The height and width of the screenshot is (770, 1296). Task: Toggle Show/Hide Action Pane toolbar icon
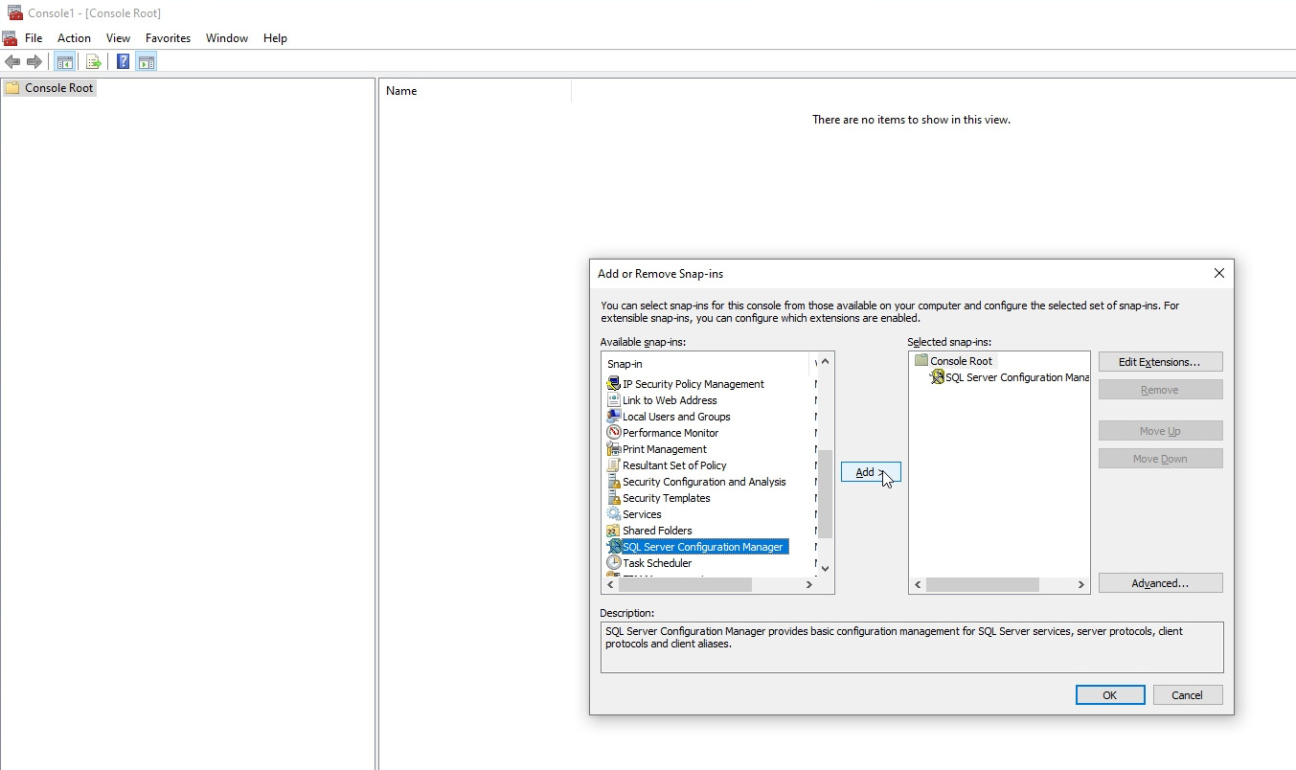[147, 62]
